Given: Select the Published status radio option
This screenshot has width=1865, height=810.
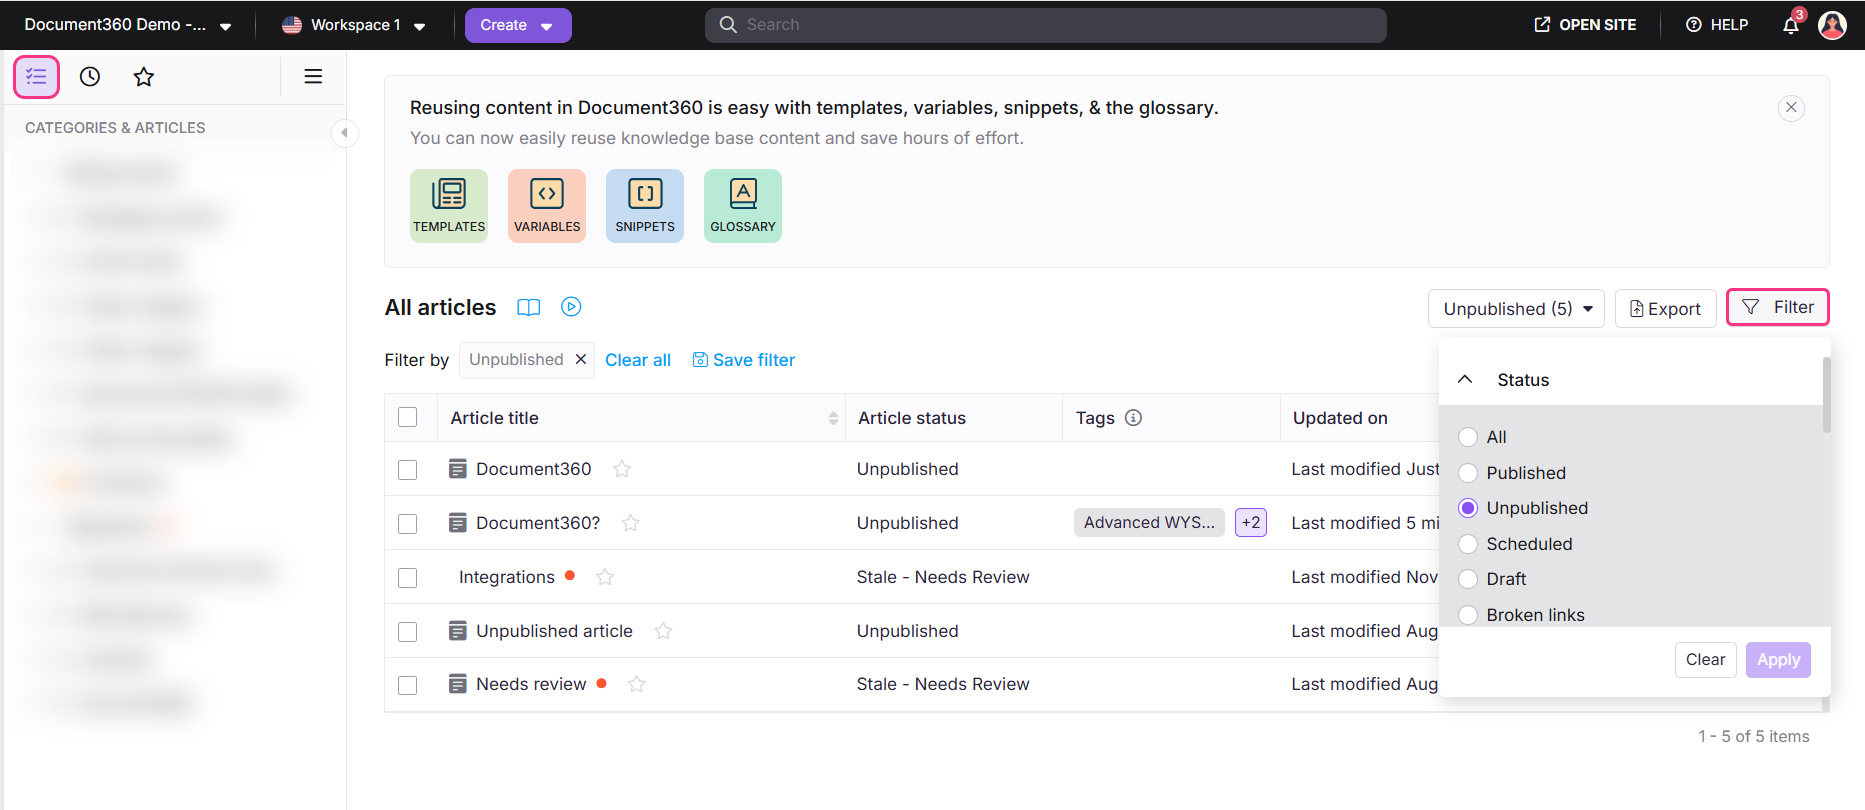Looking at the screenshot, I should pos(1468,473).
